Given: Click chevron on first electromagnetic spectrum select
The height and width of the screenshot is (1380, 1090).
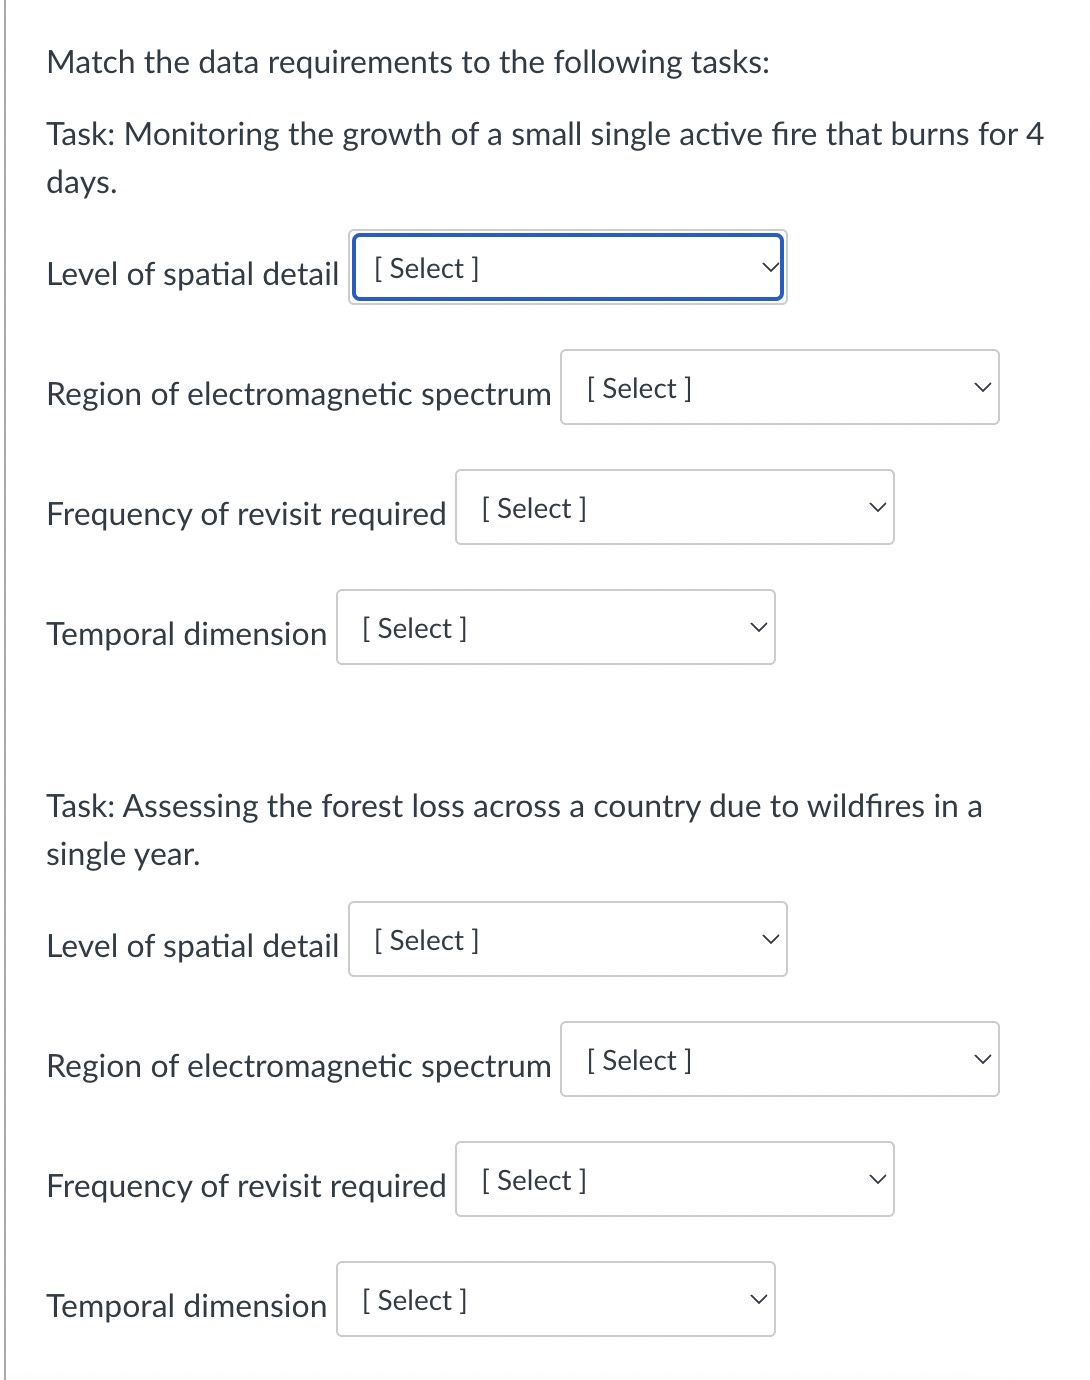Looking at the screenshot, I should [982, 387].
